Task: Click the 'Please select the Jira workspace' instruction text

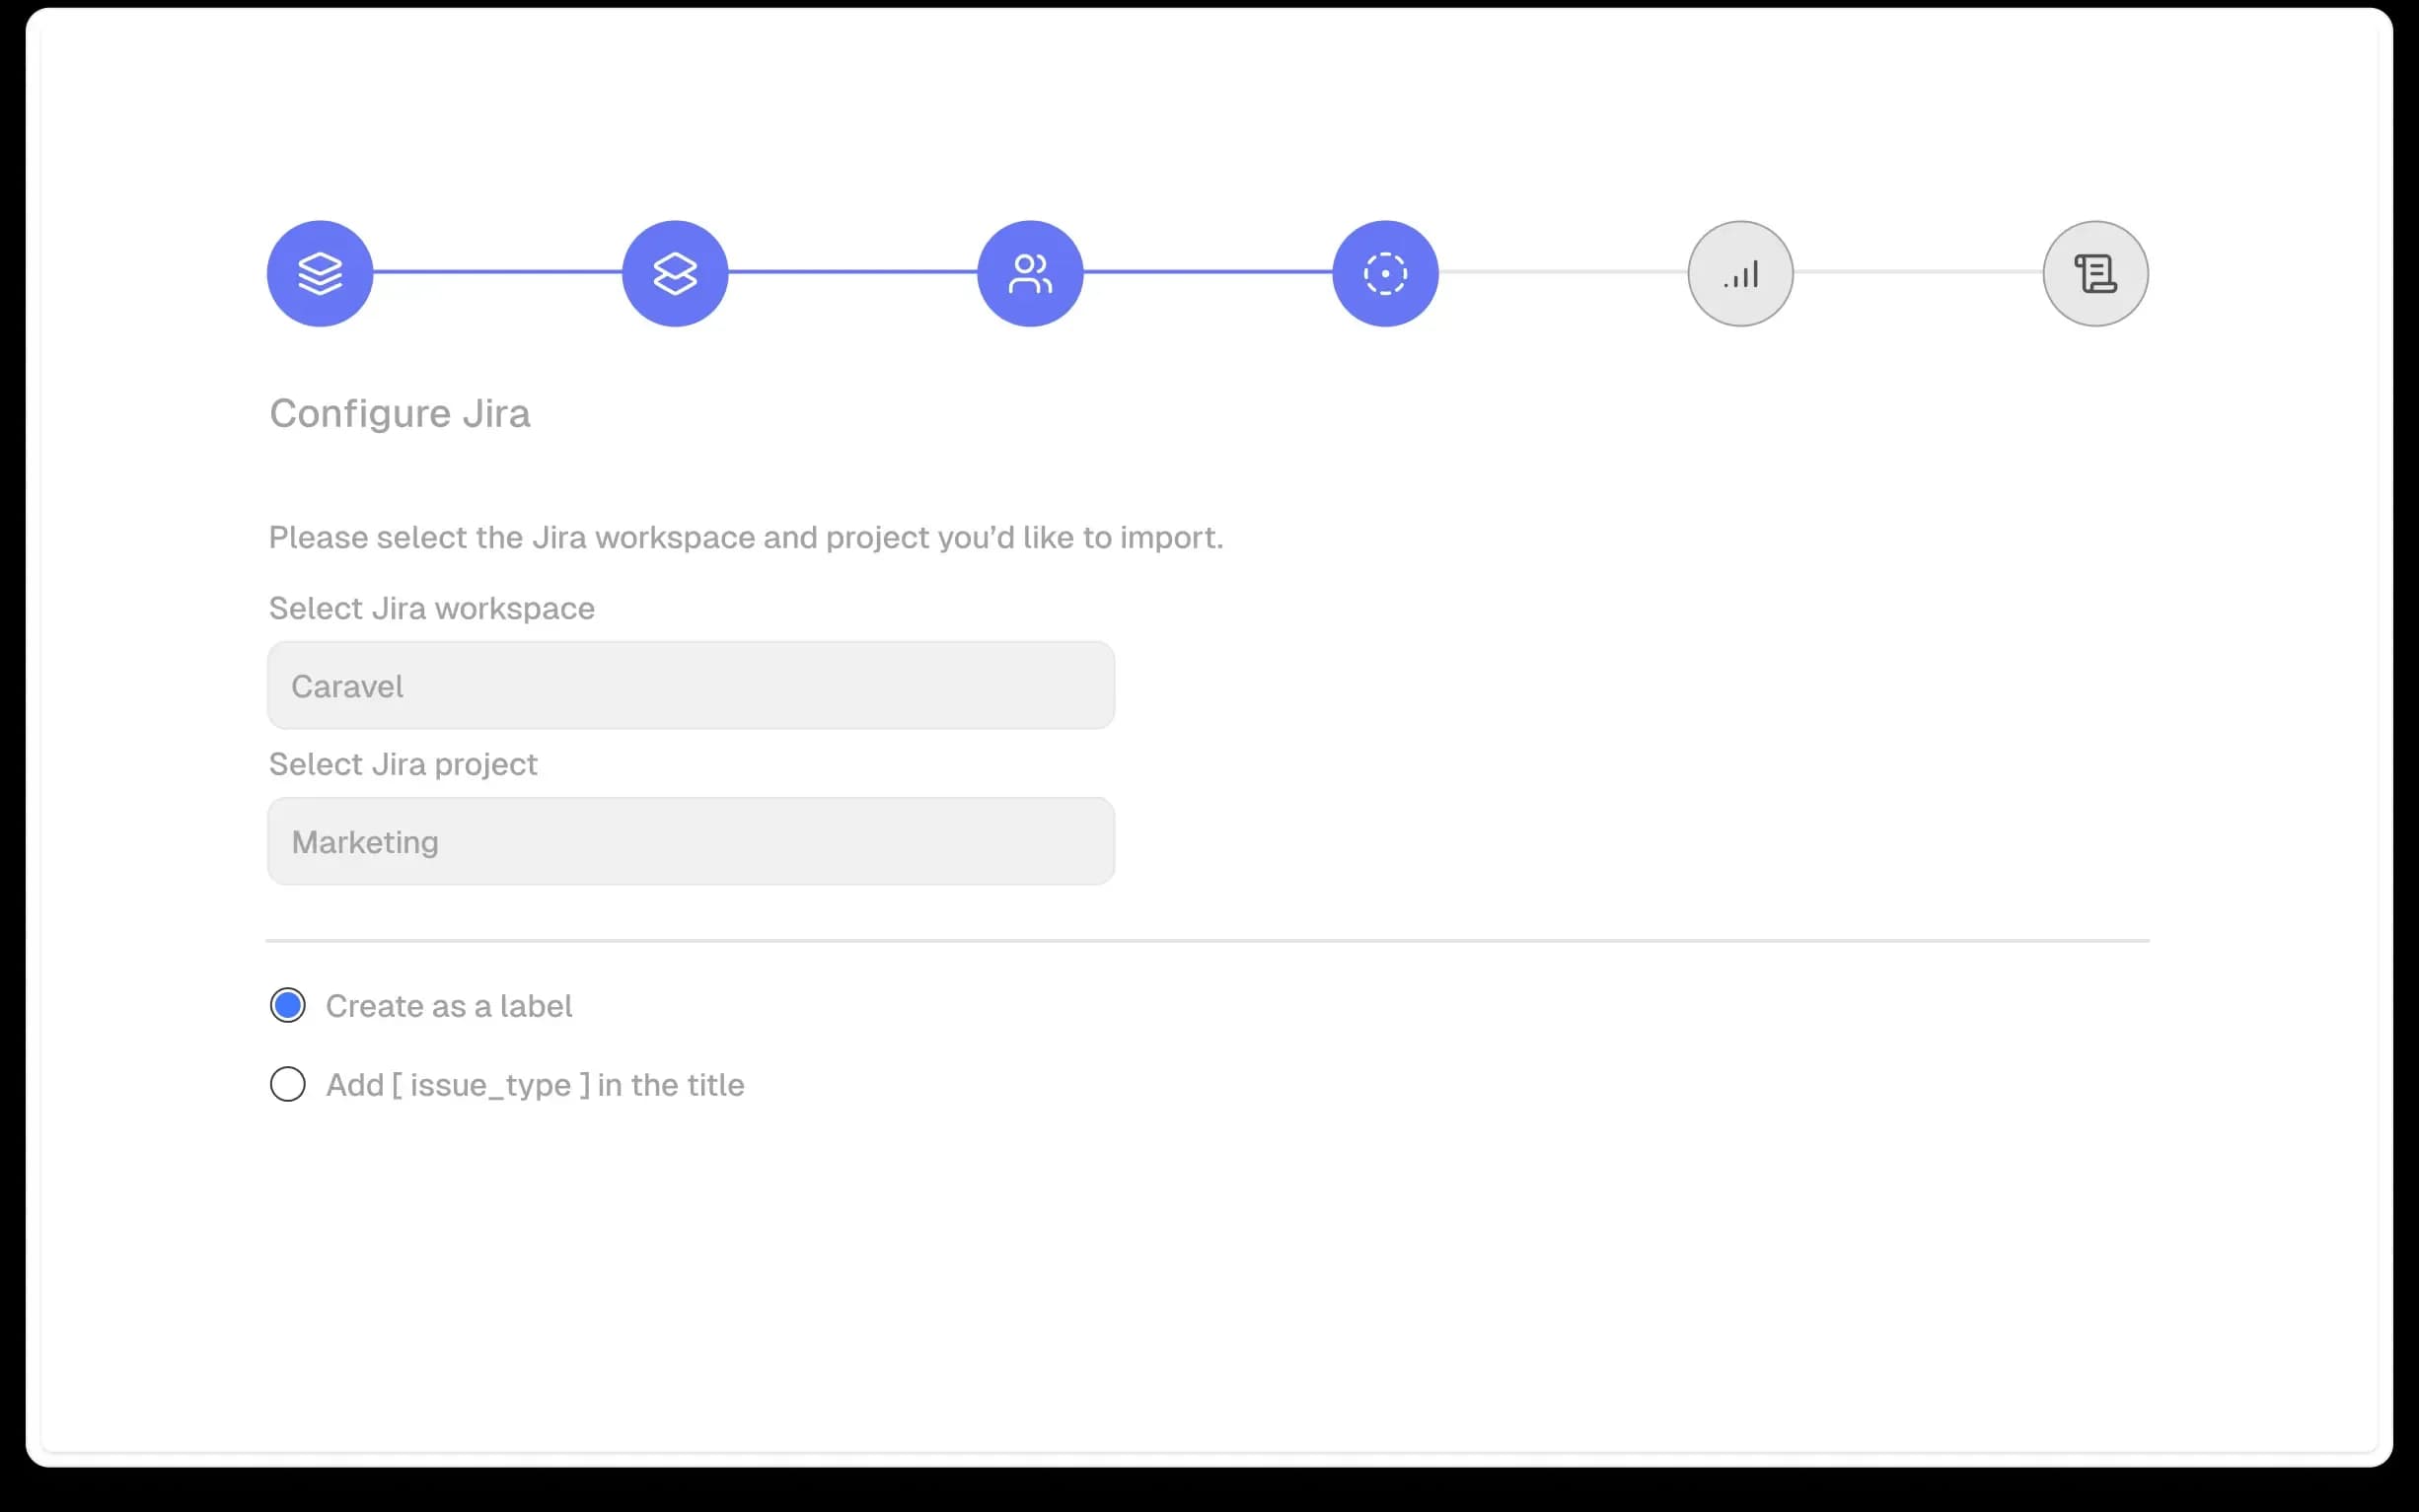Action: (x=746, y=537)
